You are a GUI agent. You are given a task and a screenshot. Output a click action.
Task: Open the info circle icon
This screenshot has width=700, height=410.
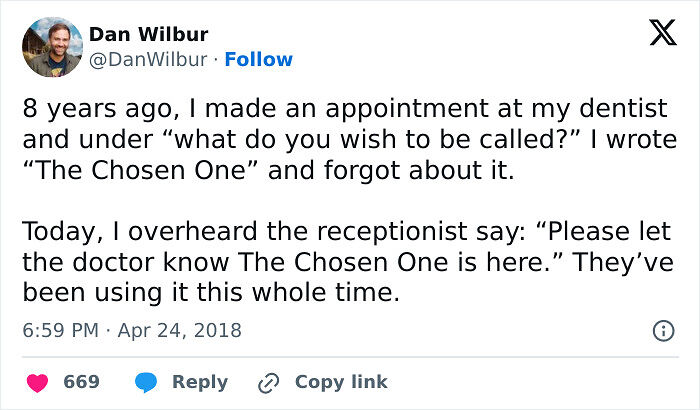661,330
